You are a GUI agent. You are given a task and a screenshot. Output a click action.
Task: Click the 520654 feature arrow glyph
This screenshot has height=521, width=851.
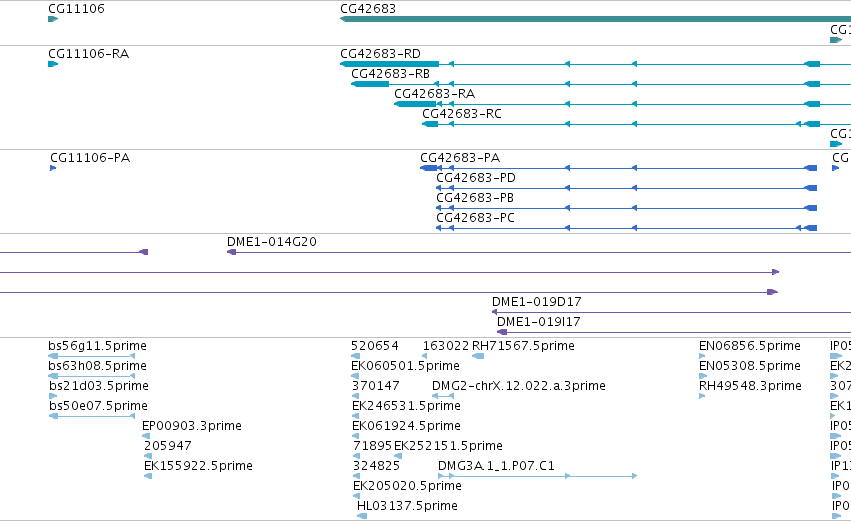pyautogui.click(x=355, y=357)
